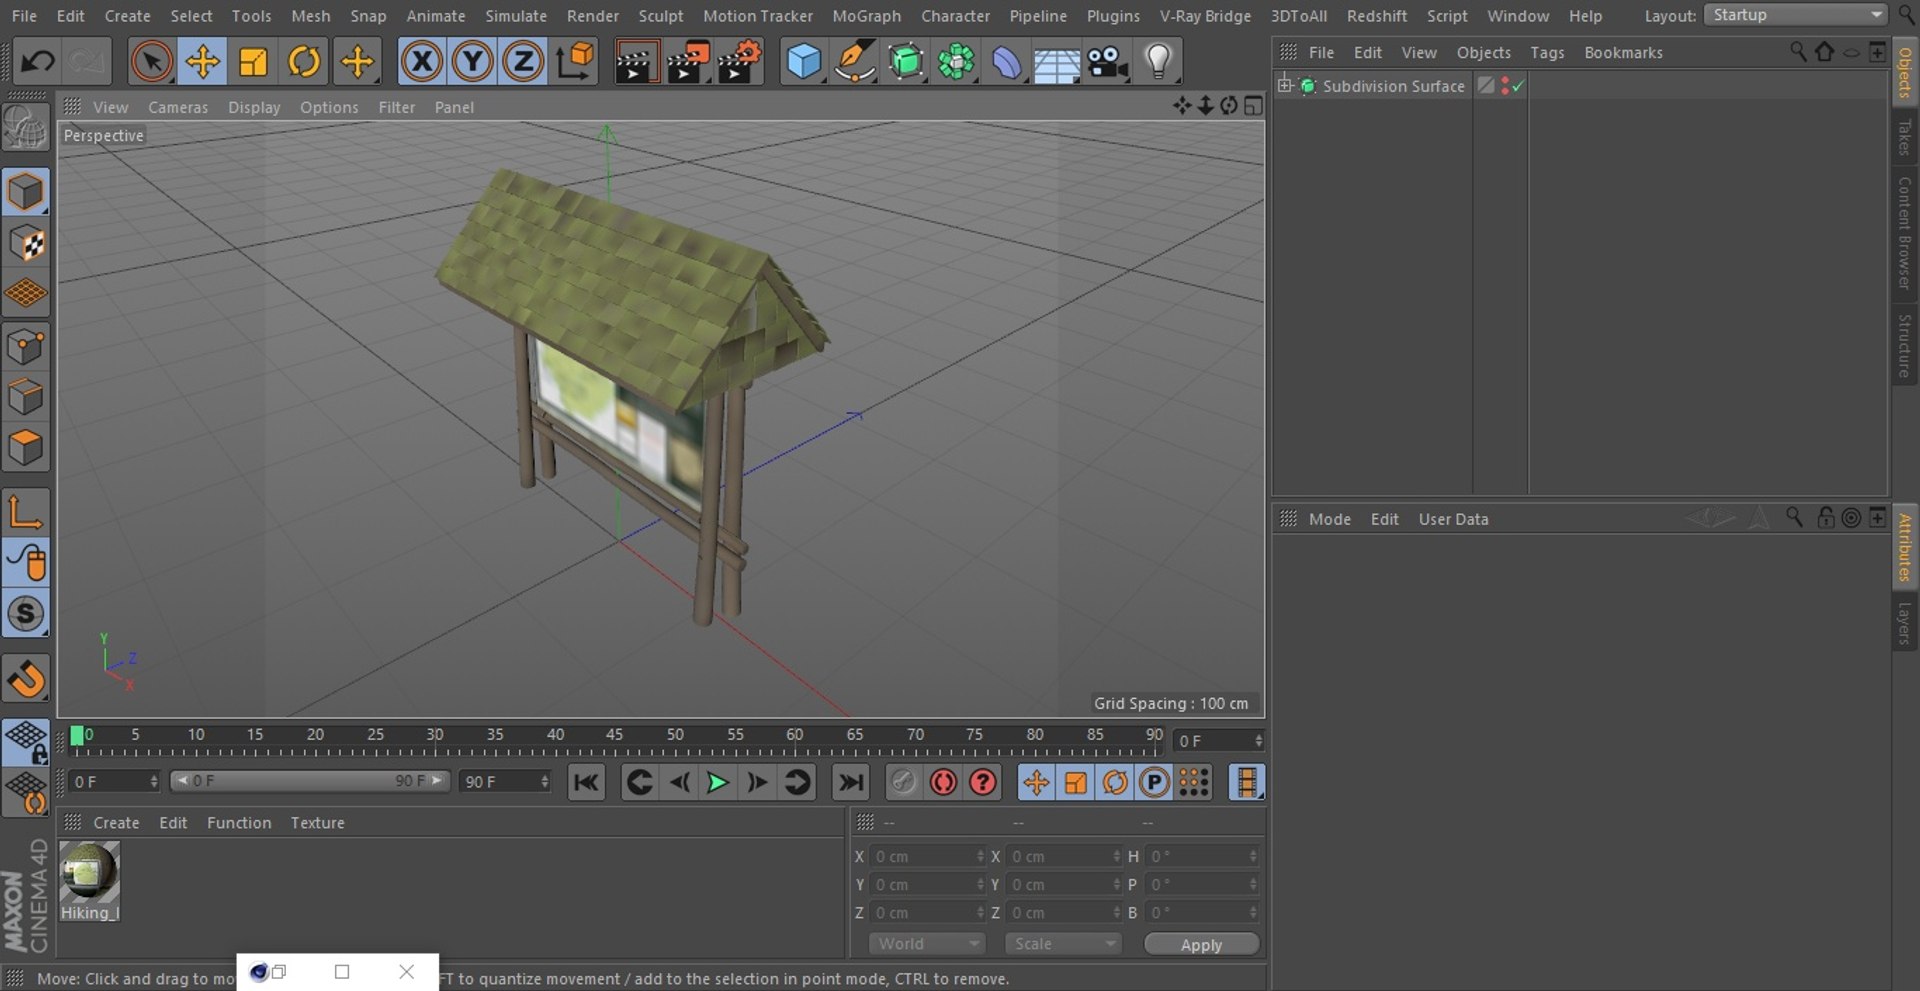Switch to Texture mode (checkered cube)
Screen dimensions: 1920x991
(x=26, y=243)
